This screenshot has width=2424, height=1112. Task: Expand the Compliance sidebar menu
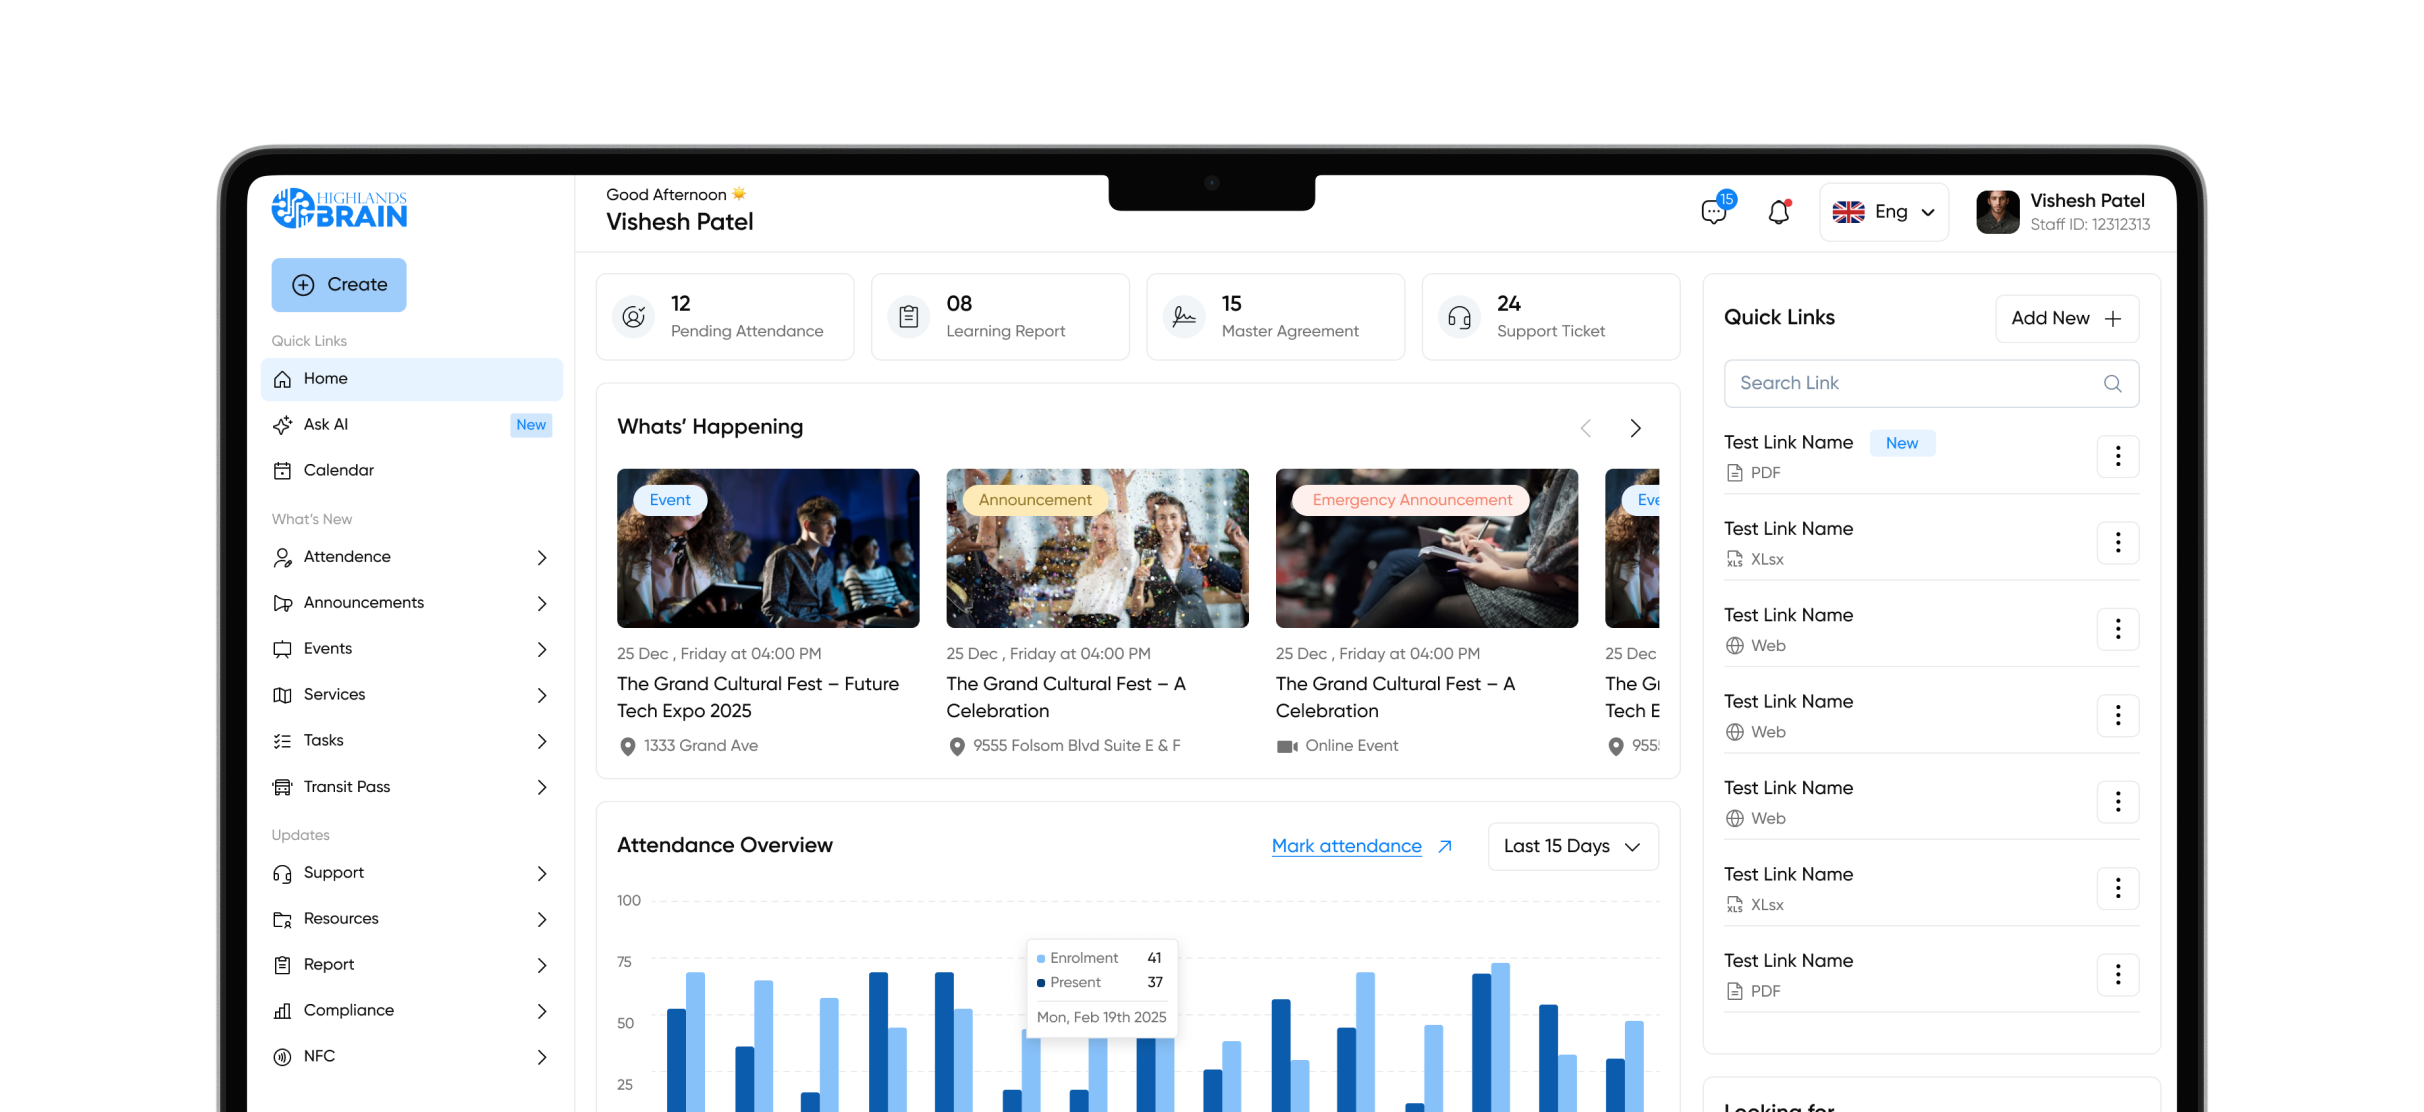(541, 1011)
